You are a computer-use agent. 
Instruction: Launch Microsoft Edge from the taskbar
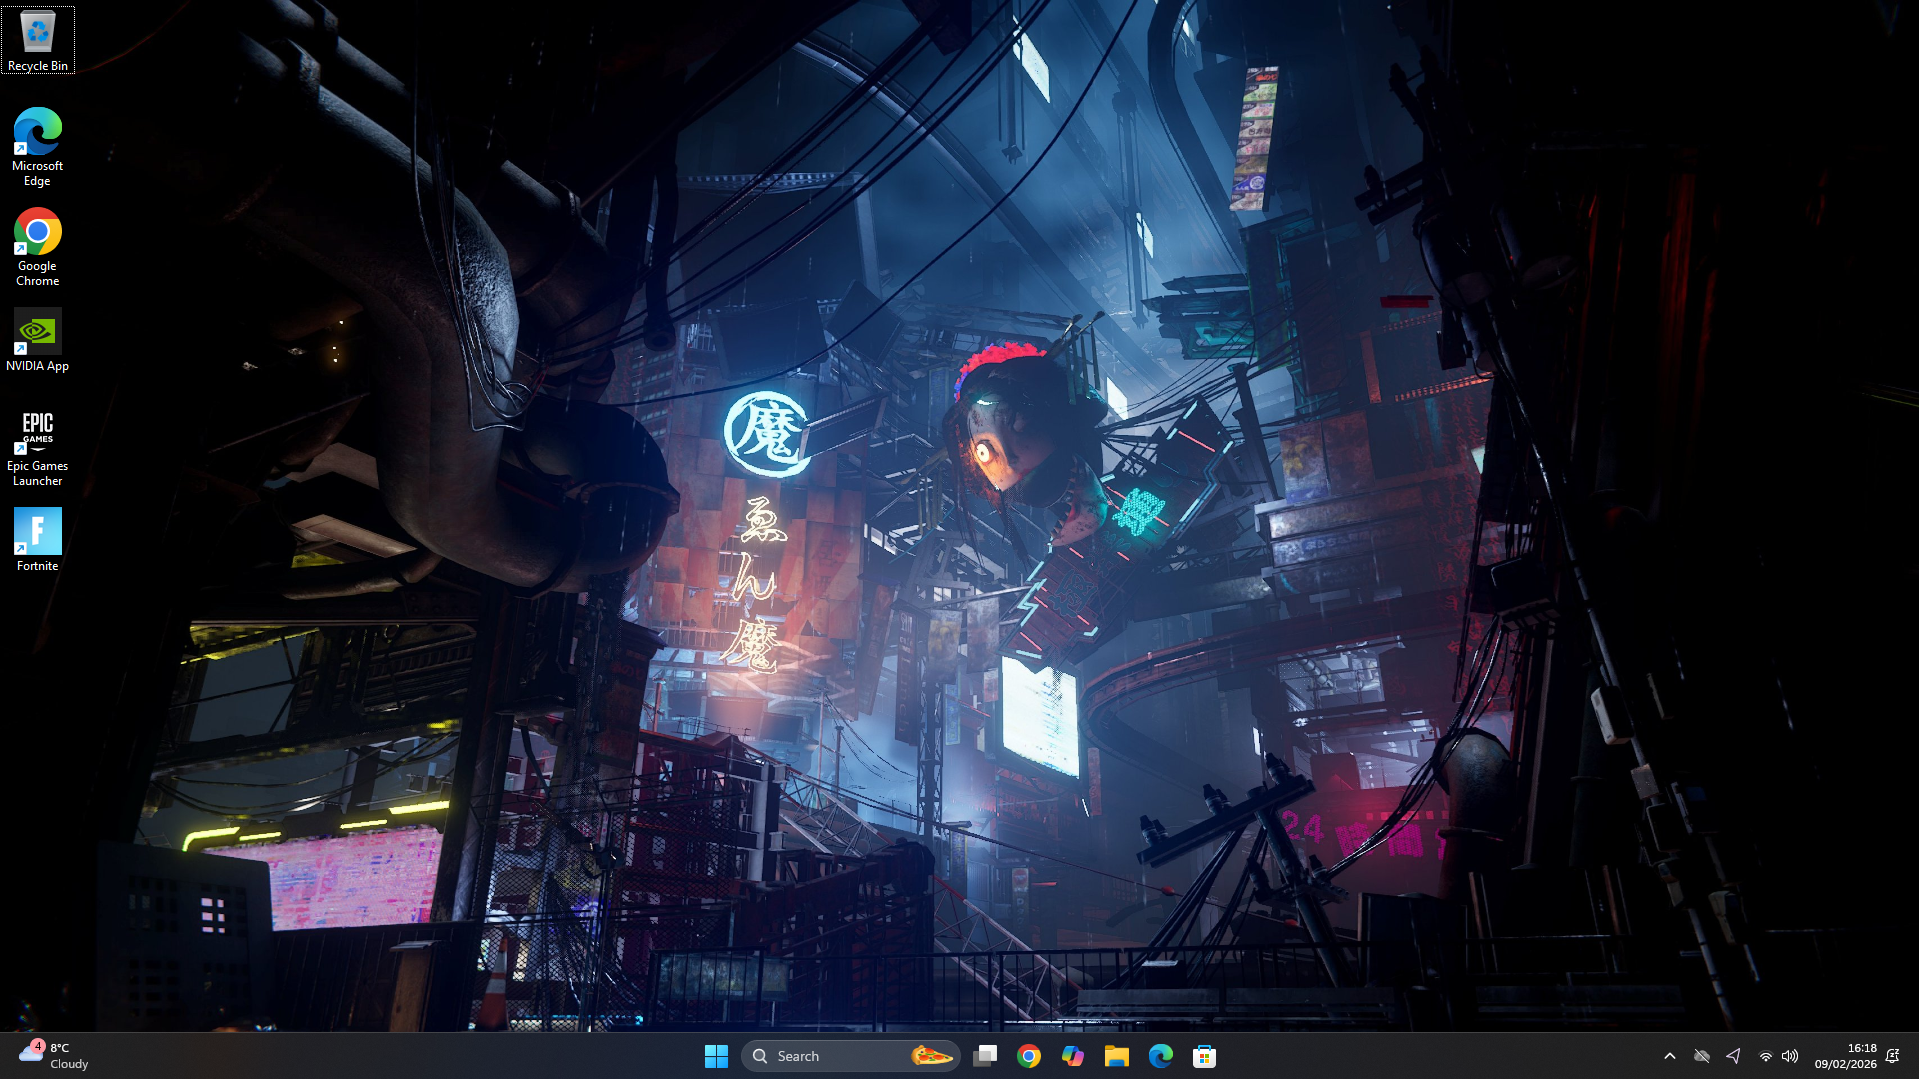coord(1161,1056)
